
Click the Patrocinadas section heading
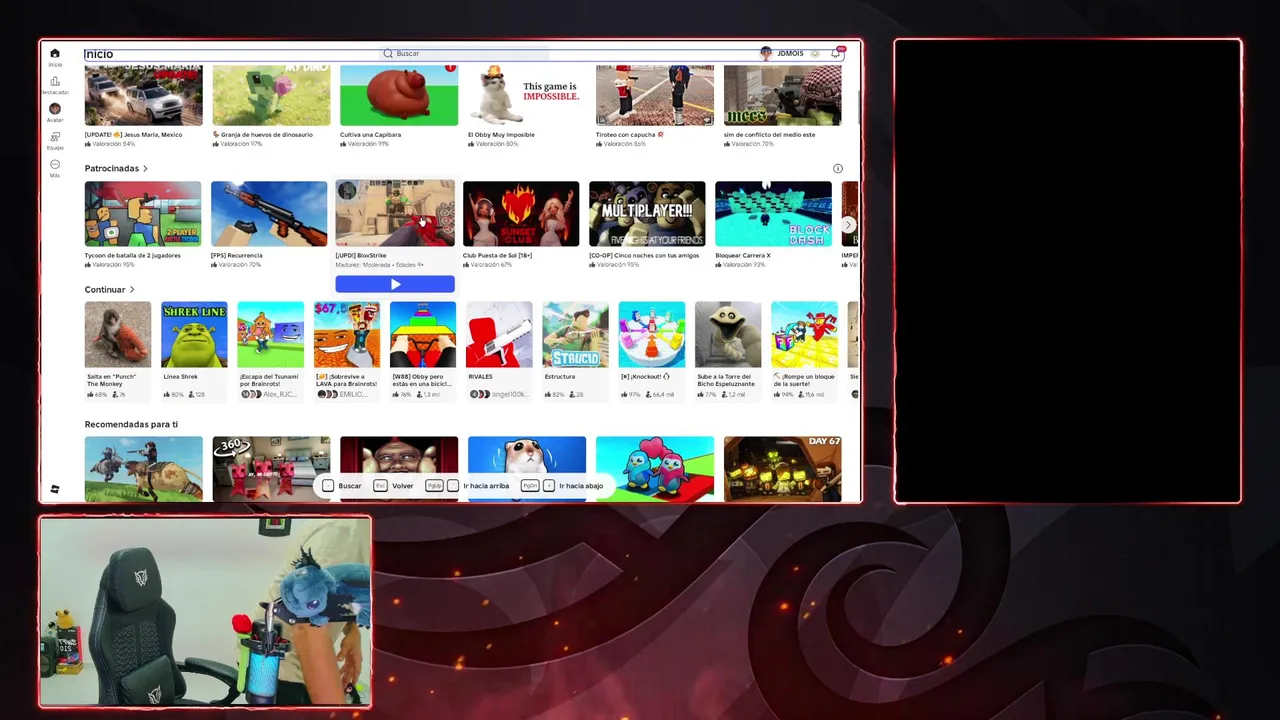112,169
